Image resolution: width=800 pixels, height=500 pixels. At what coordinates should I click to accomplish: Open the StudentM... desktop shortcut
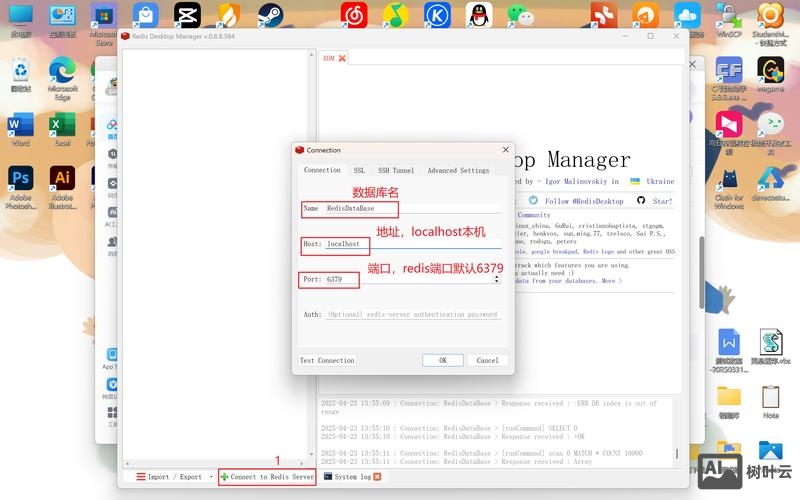(x=770, y=24)
